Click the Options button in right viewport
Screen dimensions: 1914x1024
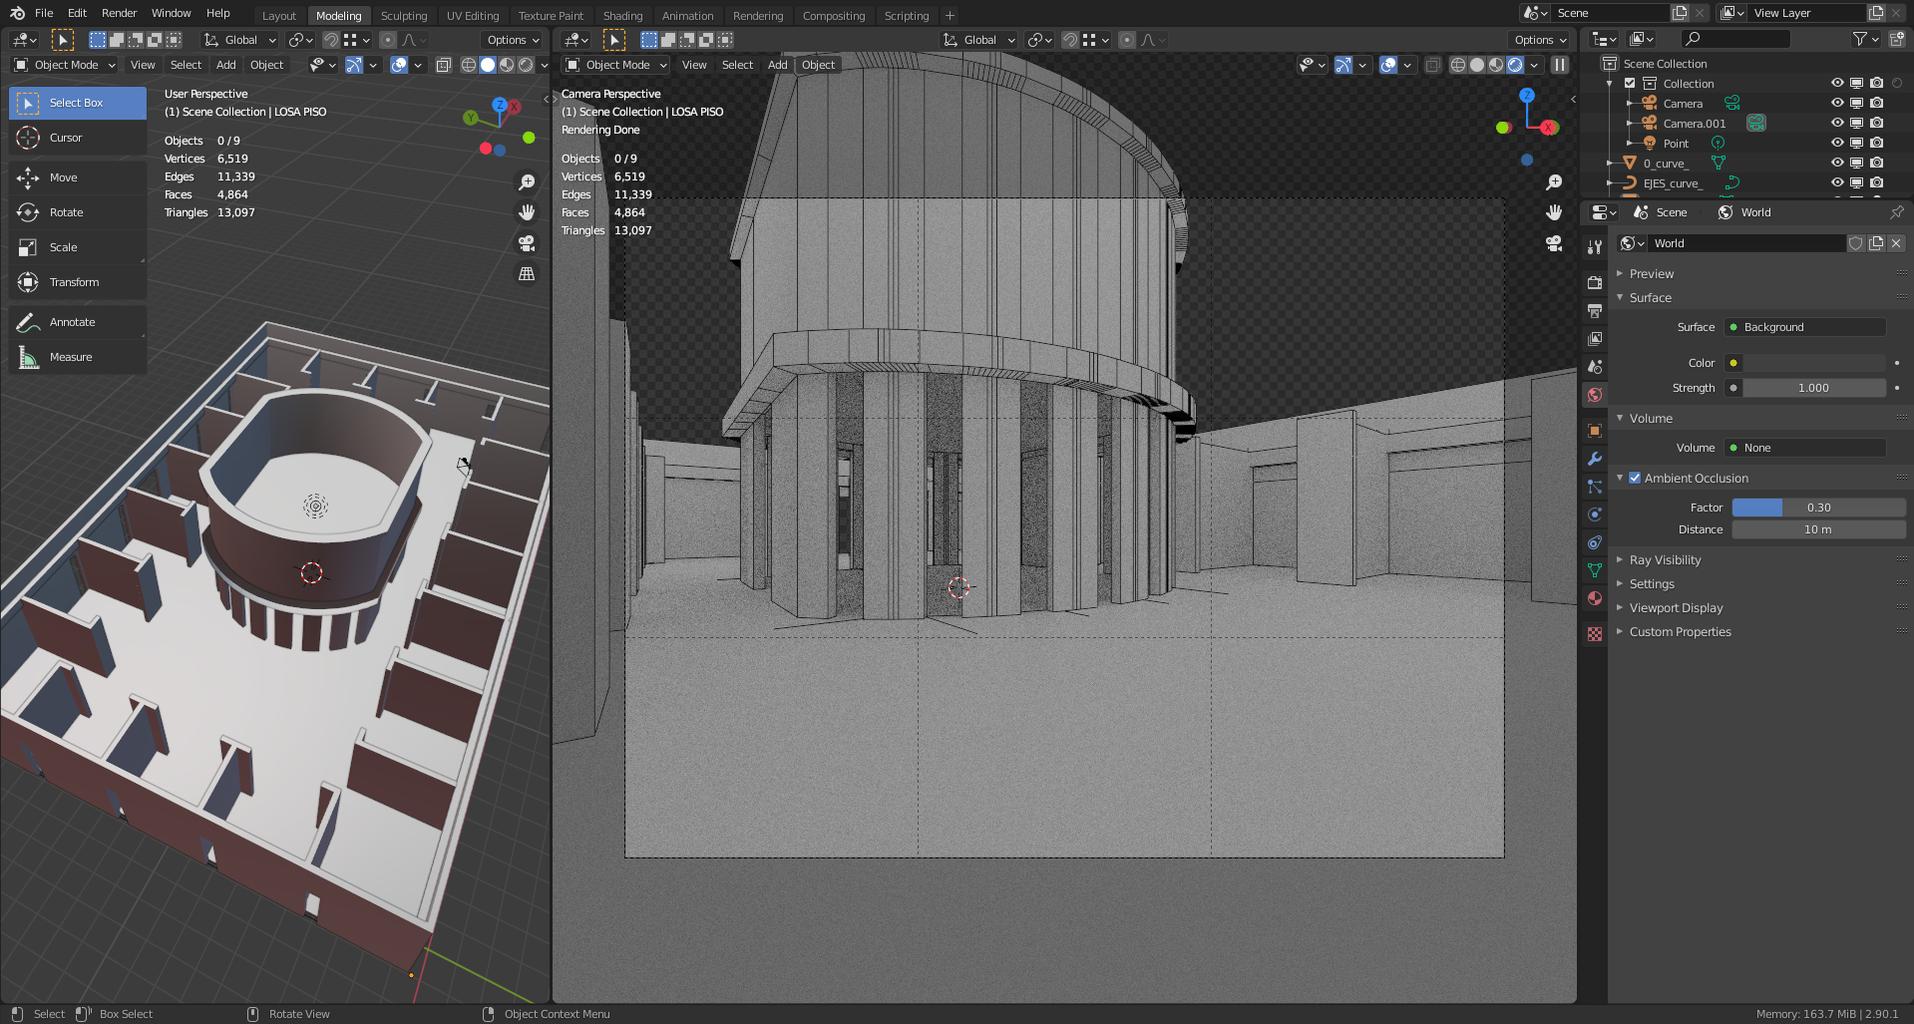pos(1539,40)
